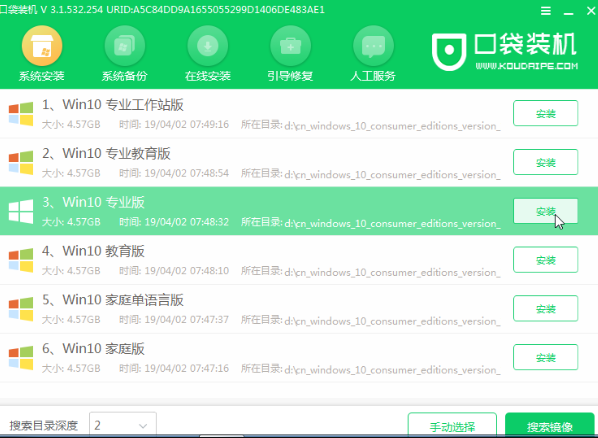Click Windows logo of Win10 家庭版 row
The image size is (598, 438).
[21, 358]
